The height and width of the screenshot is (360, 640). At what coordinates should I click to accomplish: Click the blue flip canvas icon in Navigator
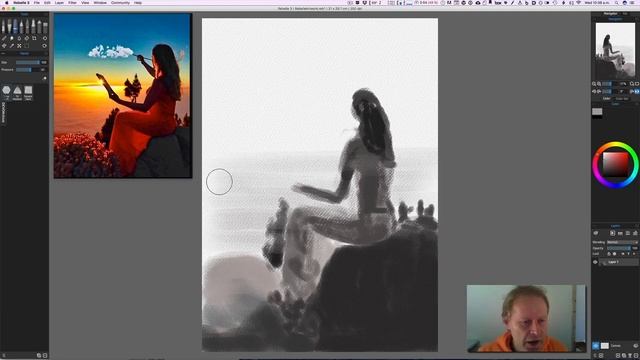click(x=637, y=91)
